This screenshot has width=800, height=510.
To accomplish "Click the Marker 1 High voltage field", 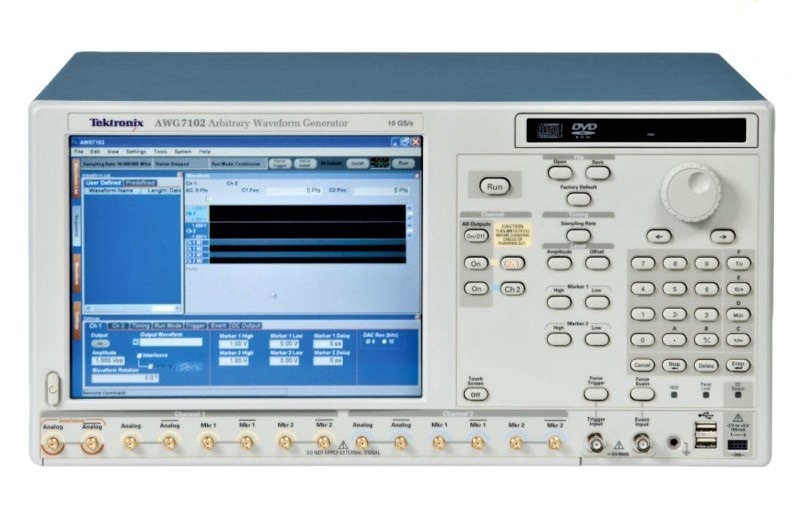I will (232, 343).
